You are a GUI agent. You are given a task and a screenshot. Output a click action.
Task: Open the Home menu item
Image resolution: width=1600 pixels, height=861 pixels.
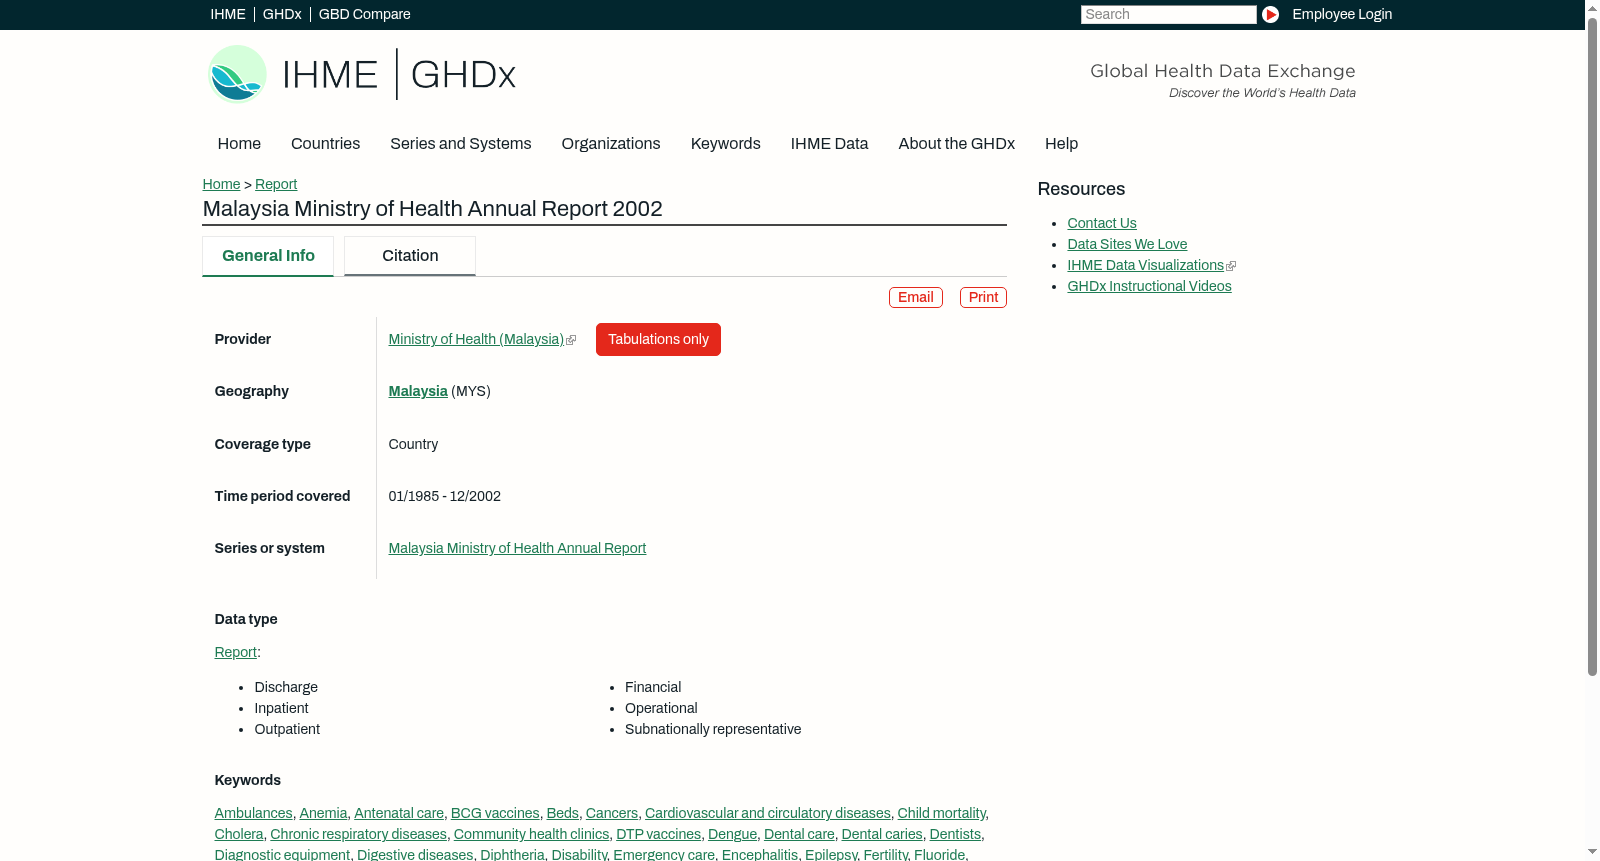[239, 144]
